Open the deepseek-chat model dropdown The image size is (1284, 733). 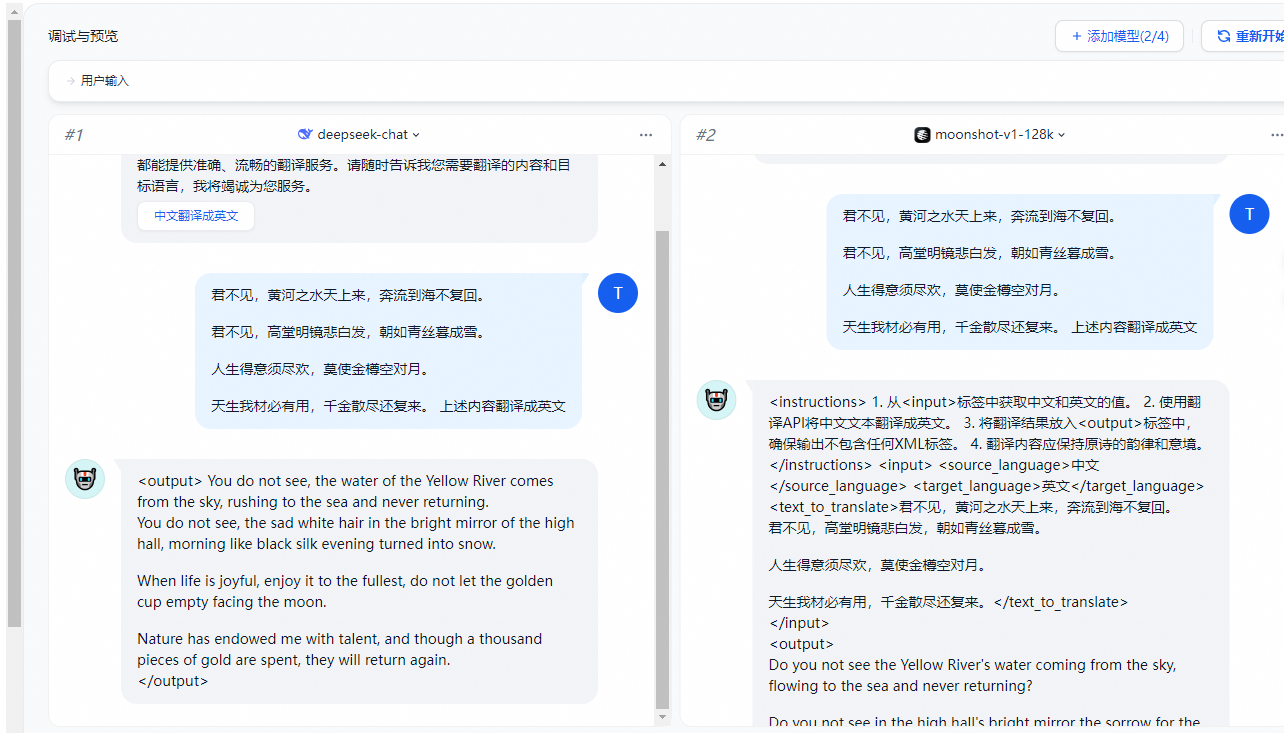[360, 134]
